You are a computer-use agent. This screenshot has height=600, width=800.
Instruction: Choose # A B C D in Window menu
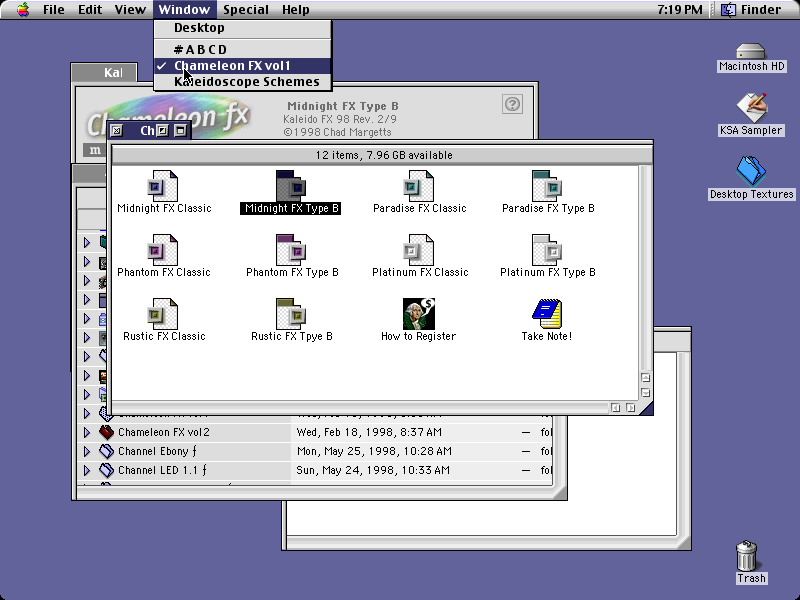pyautogui.click(x=242, y=49)
